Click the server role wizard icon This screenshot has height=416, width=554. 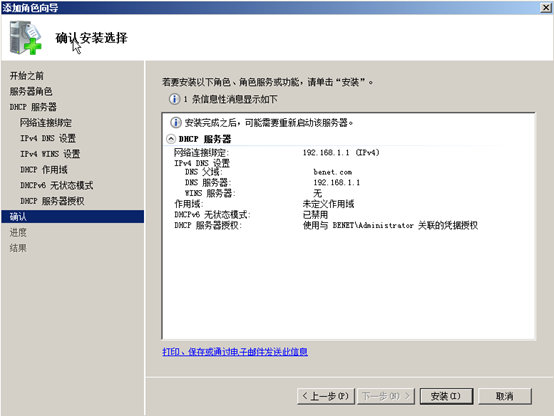25,37
